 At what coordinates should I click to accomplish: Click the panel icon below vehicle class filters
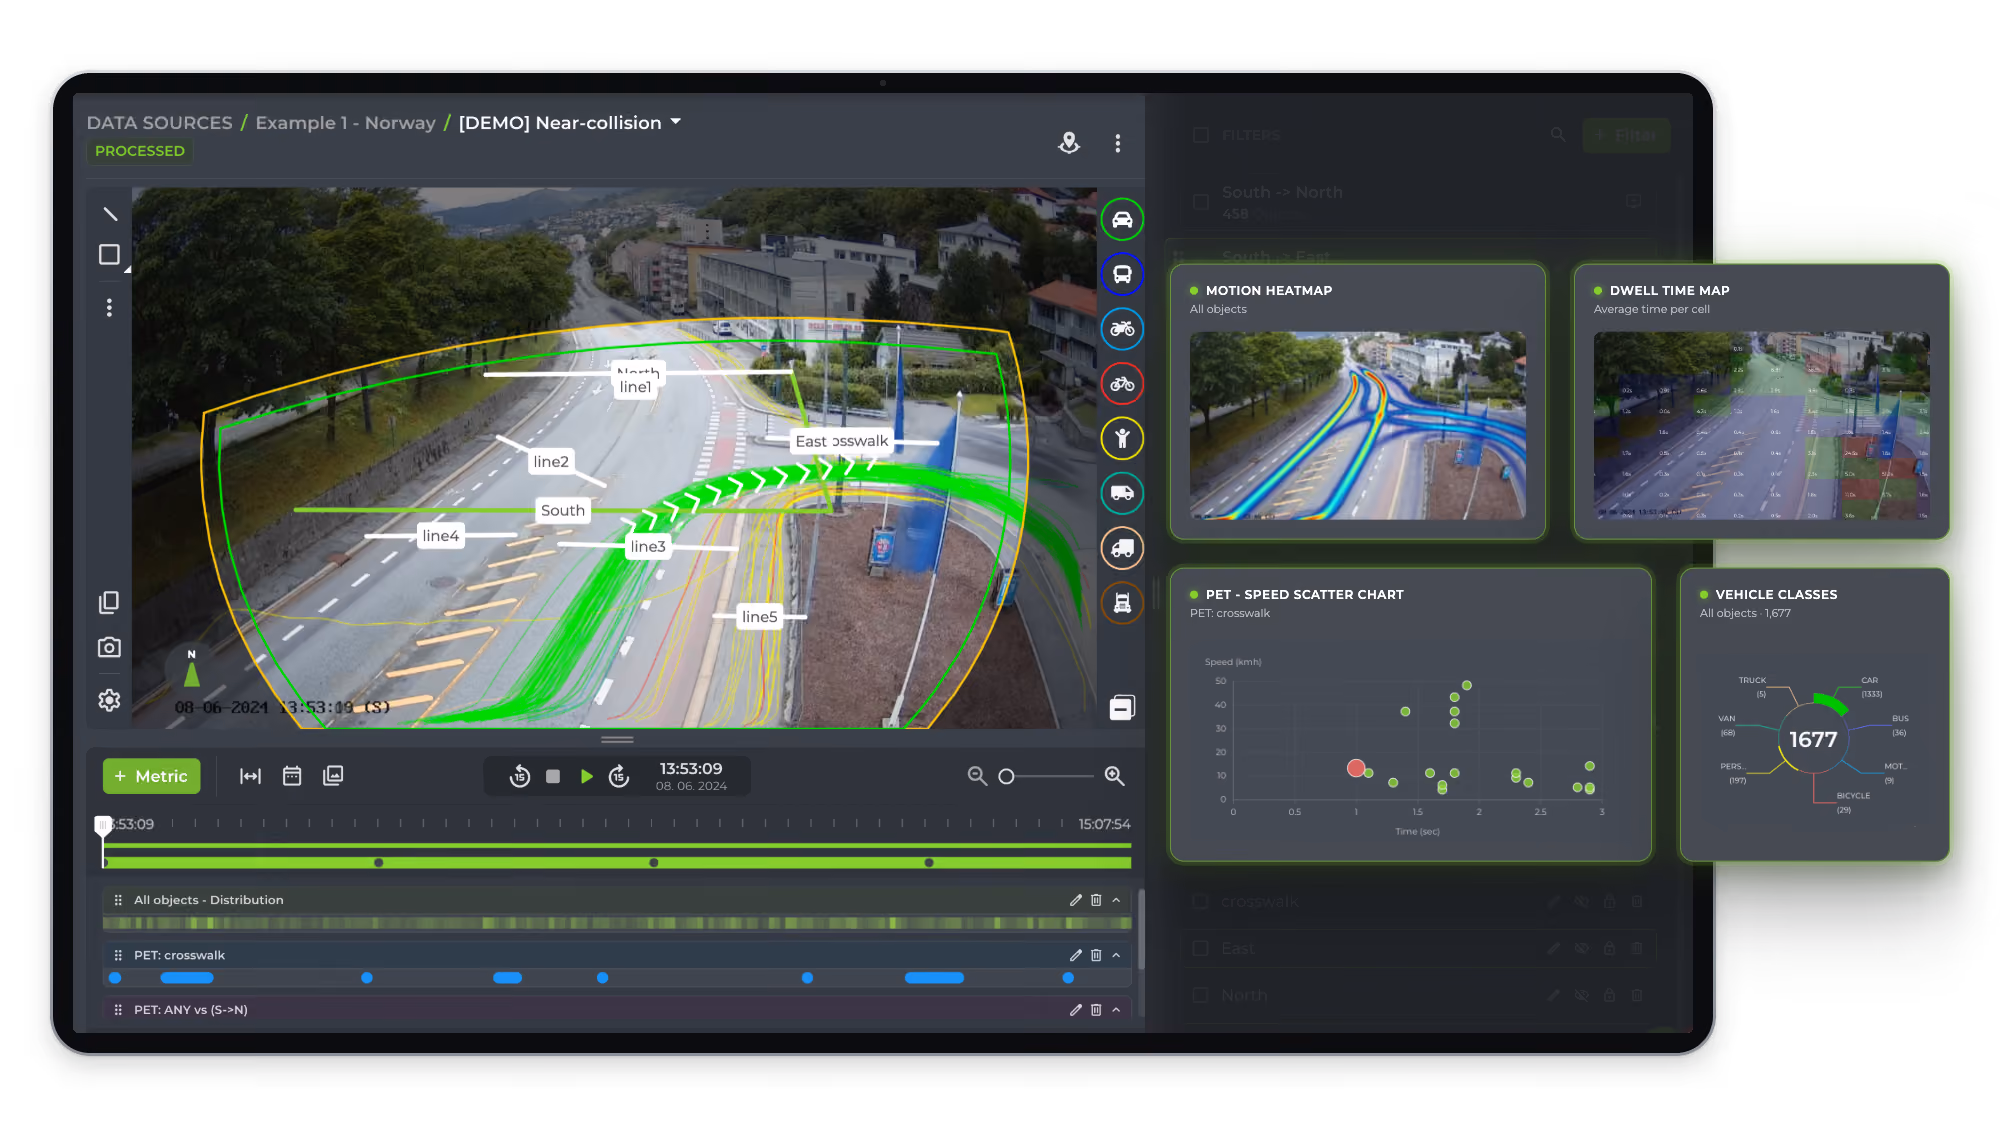[1122, 708]
